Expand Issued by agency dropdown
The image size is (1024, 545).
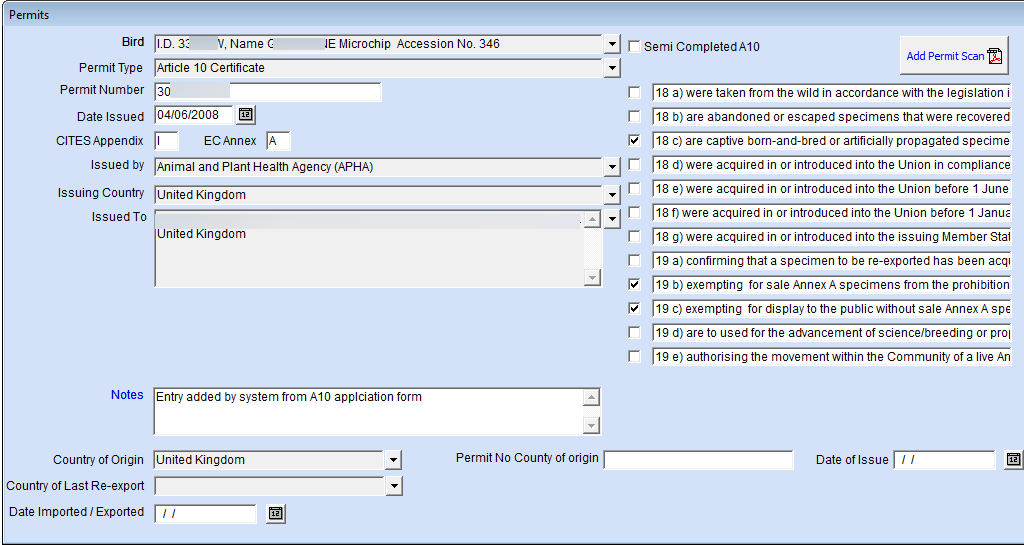pos(611,167)
